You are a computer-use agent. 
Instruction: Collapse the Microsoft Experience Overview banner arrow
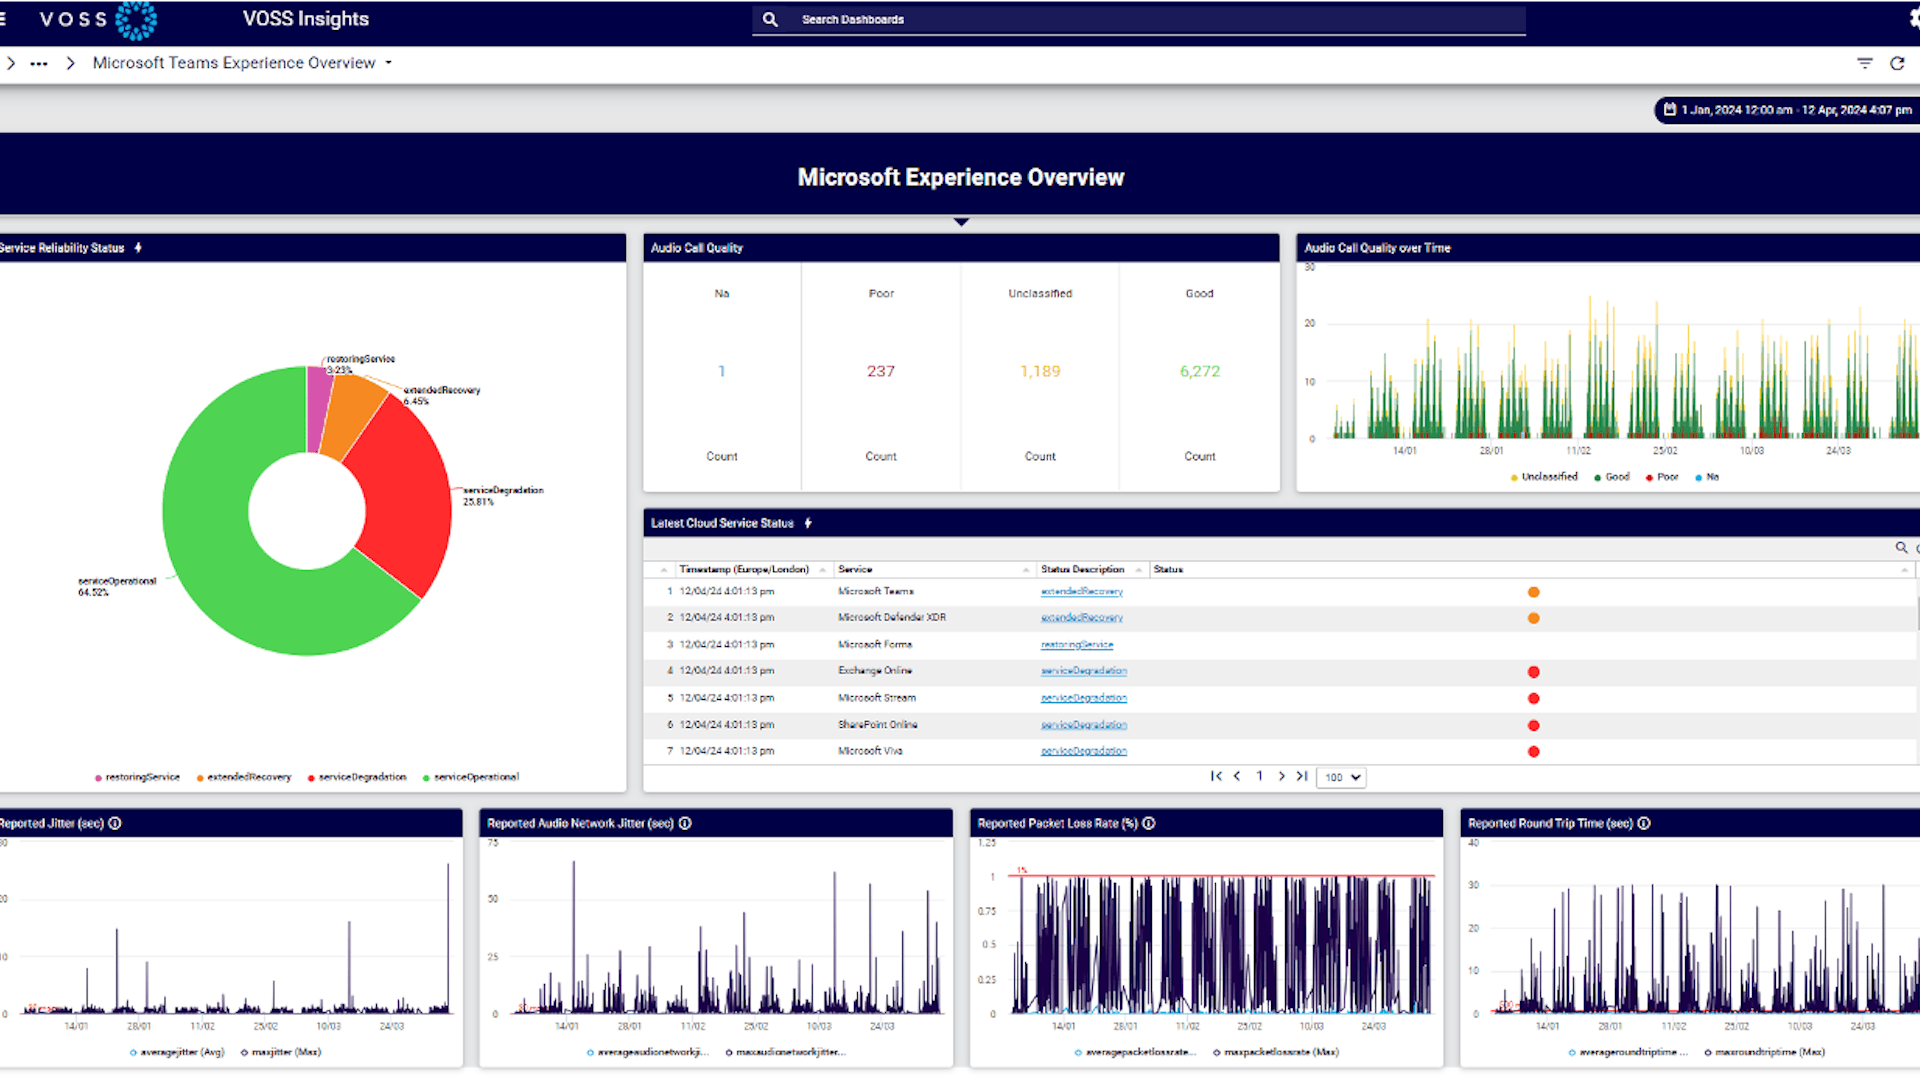[x=961, y=222]
